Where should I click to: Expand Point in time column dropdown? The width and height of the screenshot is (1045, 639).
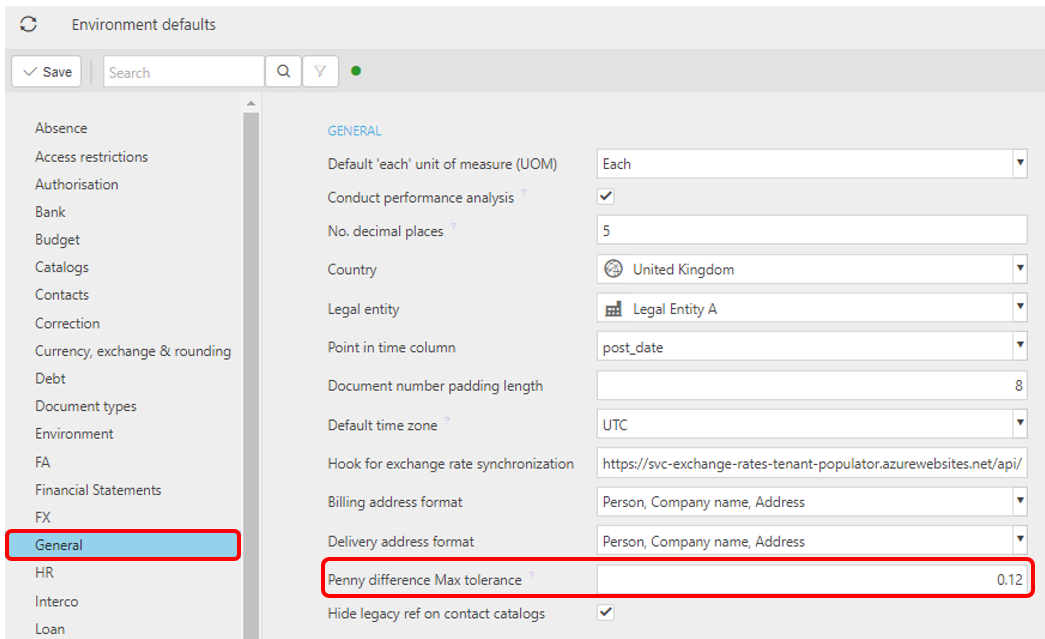tap(1020, 346)
